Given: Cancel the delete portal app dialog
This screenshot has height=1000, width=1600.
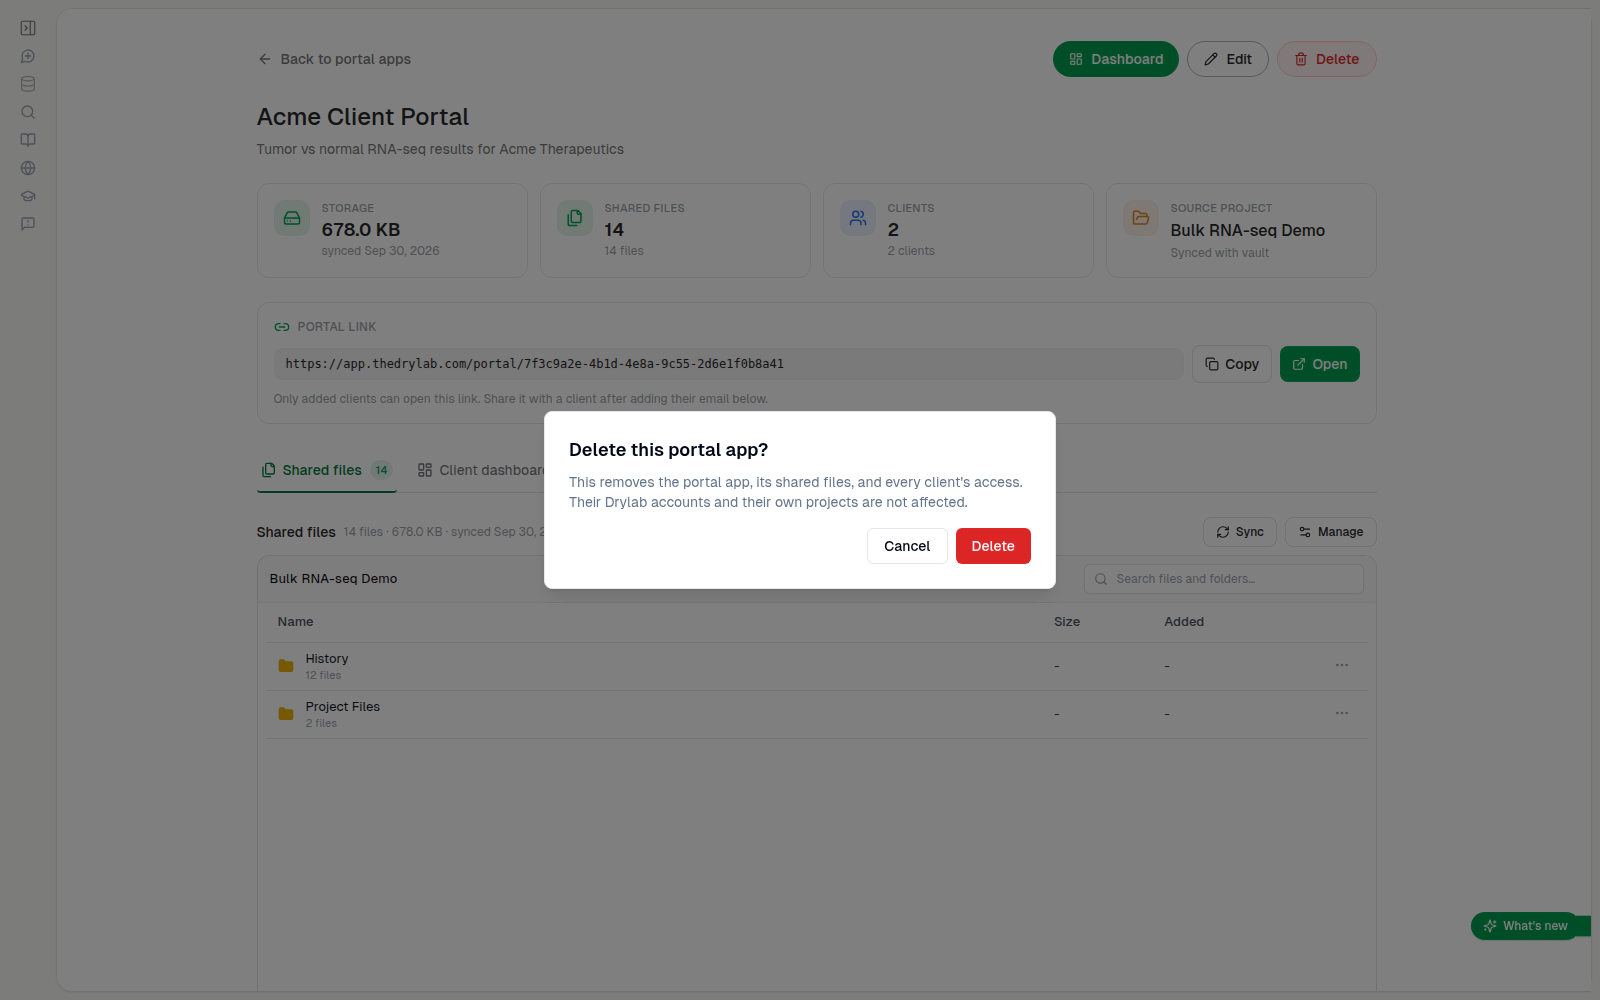Looking at the screenshot, I should click(x=907, y=546).
